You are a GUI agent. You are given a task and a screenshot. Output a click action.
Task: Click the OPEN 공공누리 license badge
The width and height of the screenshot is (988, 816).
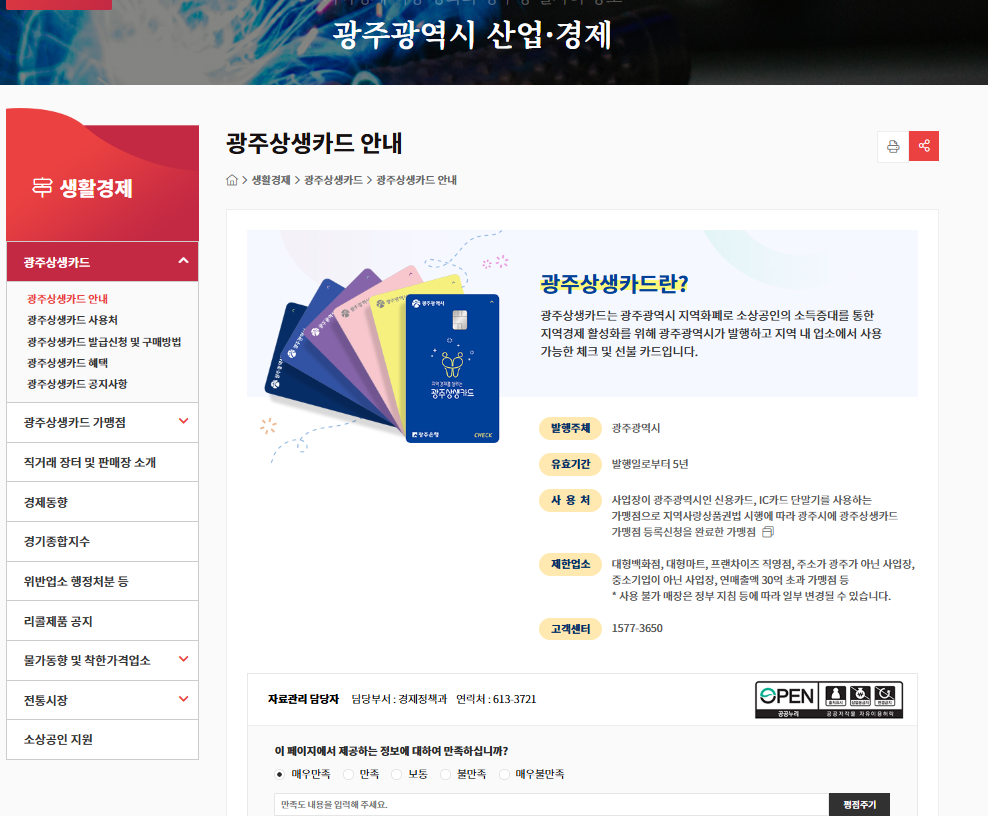point(829,699)
